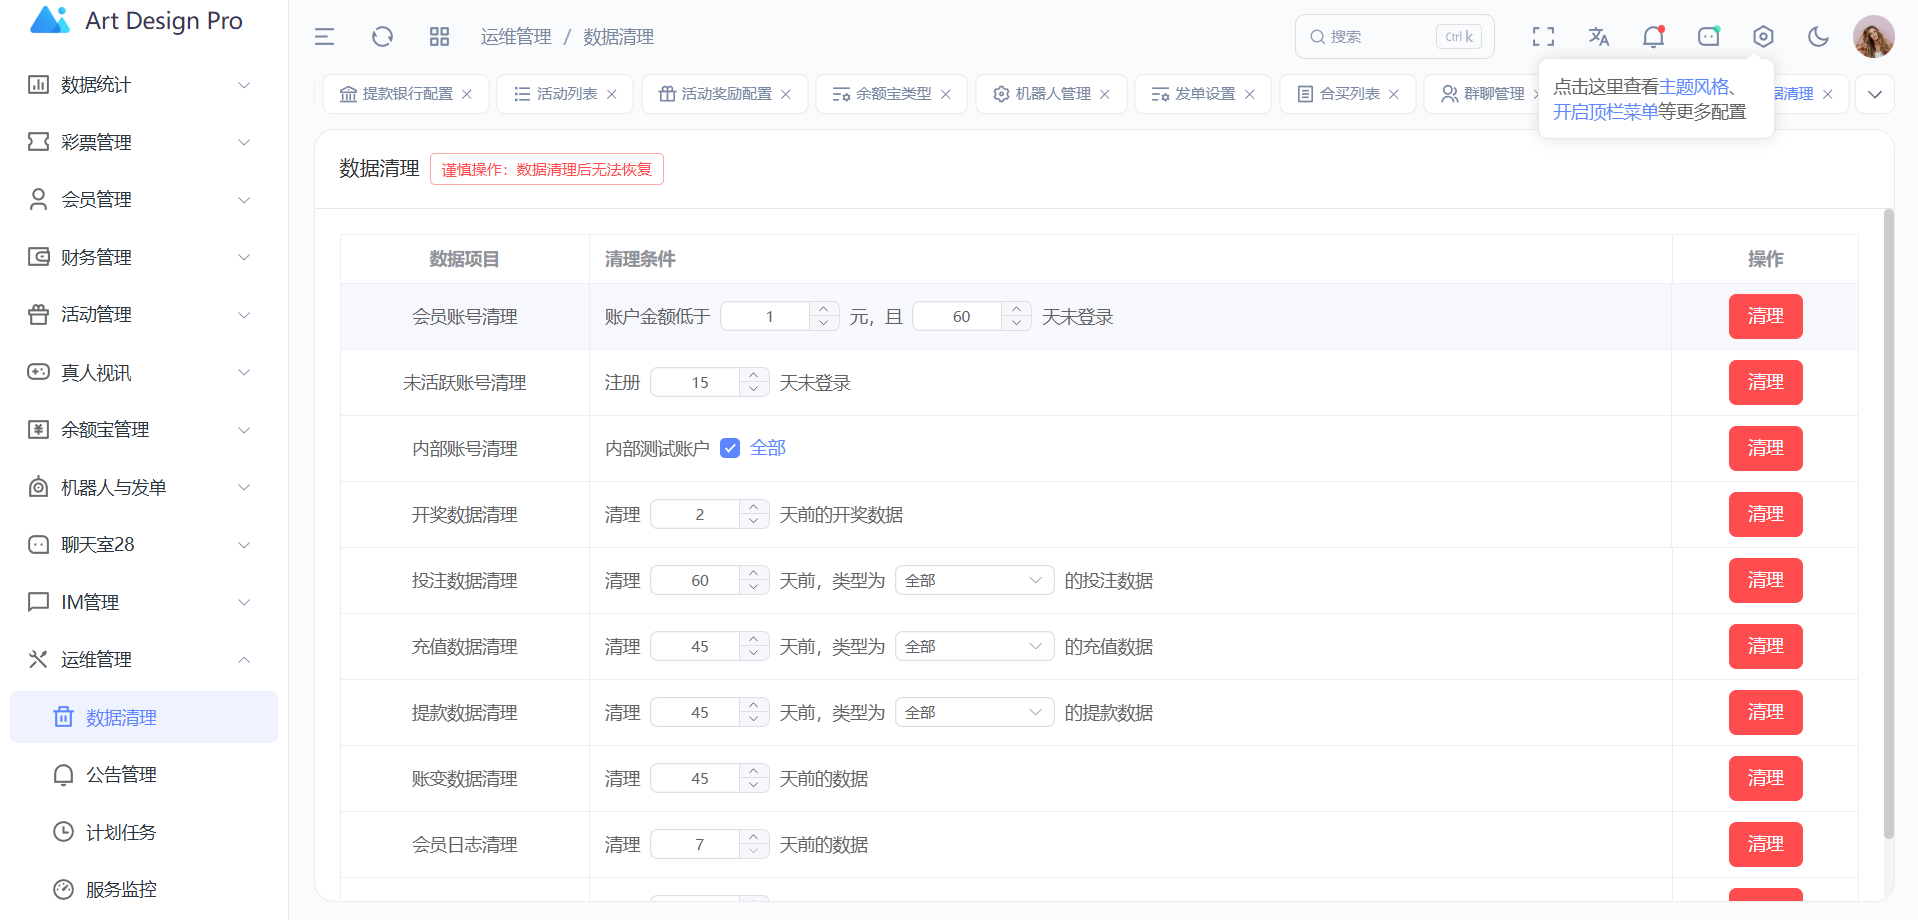Collapse the sidebar with the menu icon

point(324,37)
